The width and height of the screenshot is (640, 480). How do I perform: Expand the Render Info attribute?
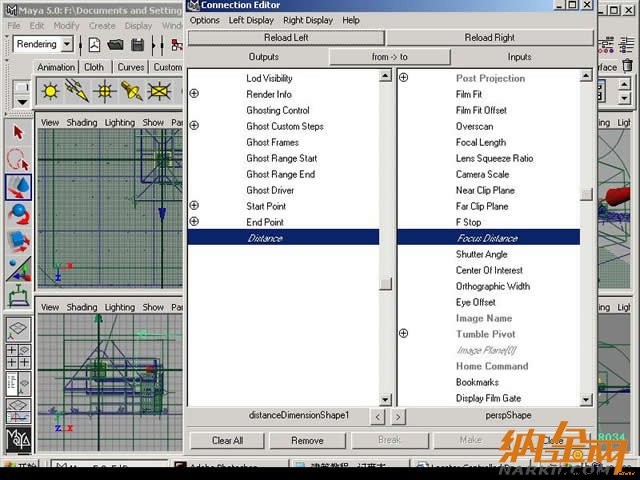(x=194, y=93)
